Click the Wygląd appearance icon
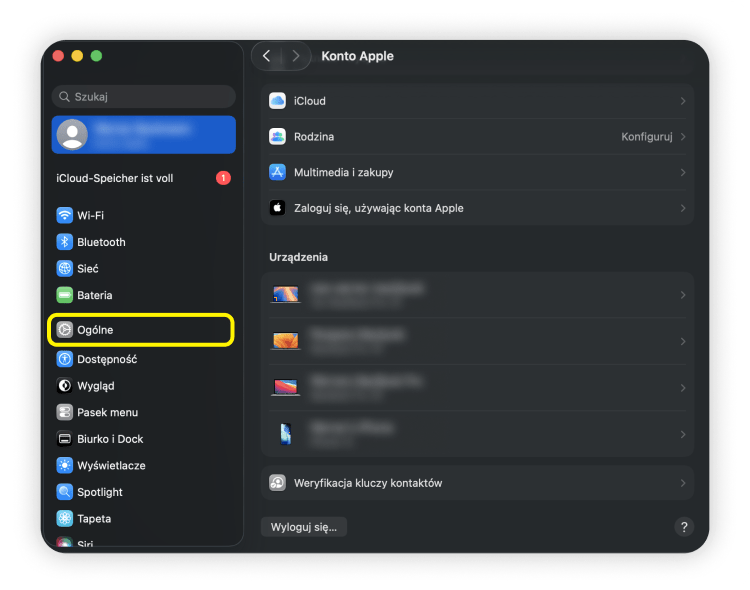750x590 pixels. click(x=65, y=386)
